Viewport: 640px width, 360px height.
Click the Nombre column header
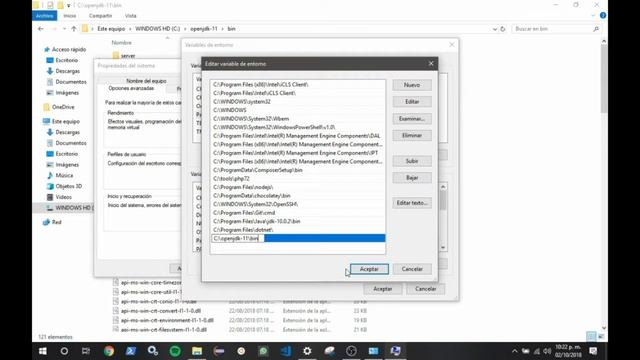[x=122, y=42]
